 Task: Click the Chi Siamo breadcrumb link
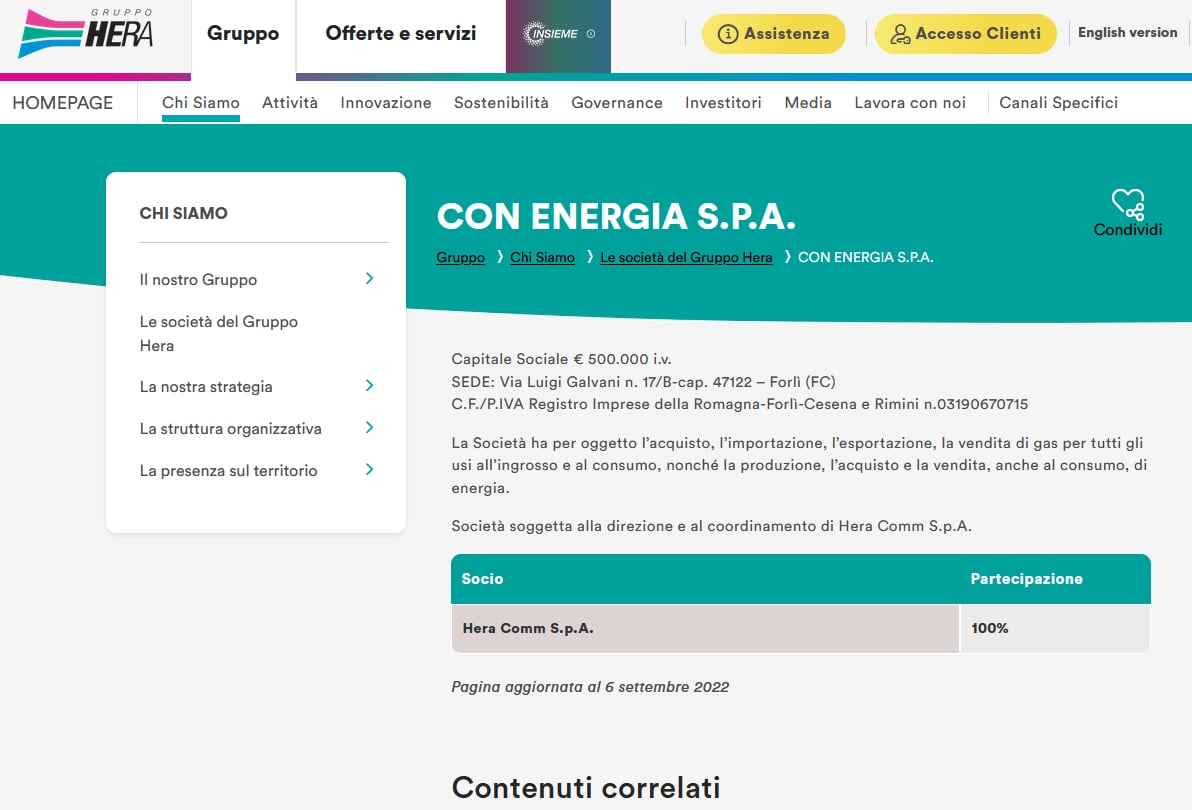(x=542, y=257)
